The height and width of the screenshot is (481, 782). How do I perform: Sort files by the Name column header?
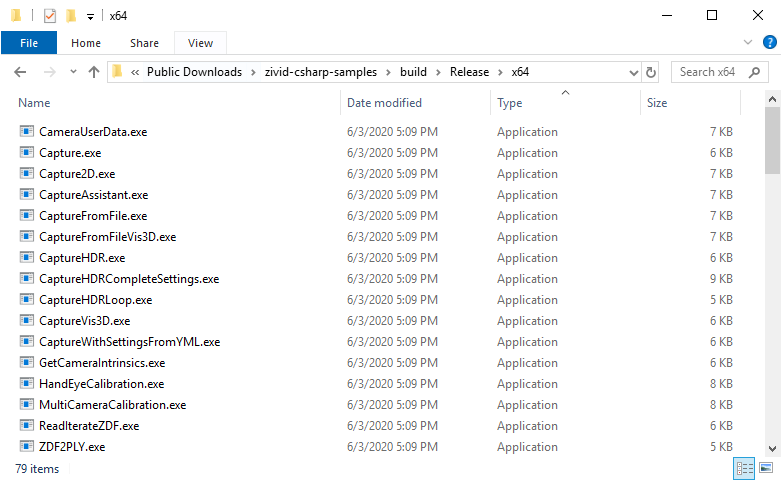coord(34,103)
